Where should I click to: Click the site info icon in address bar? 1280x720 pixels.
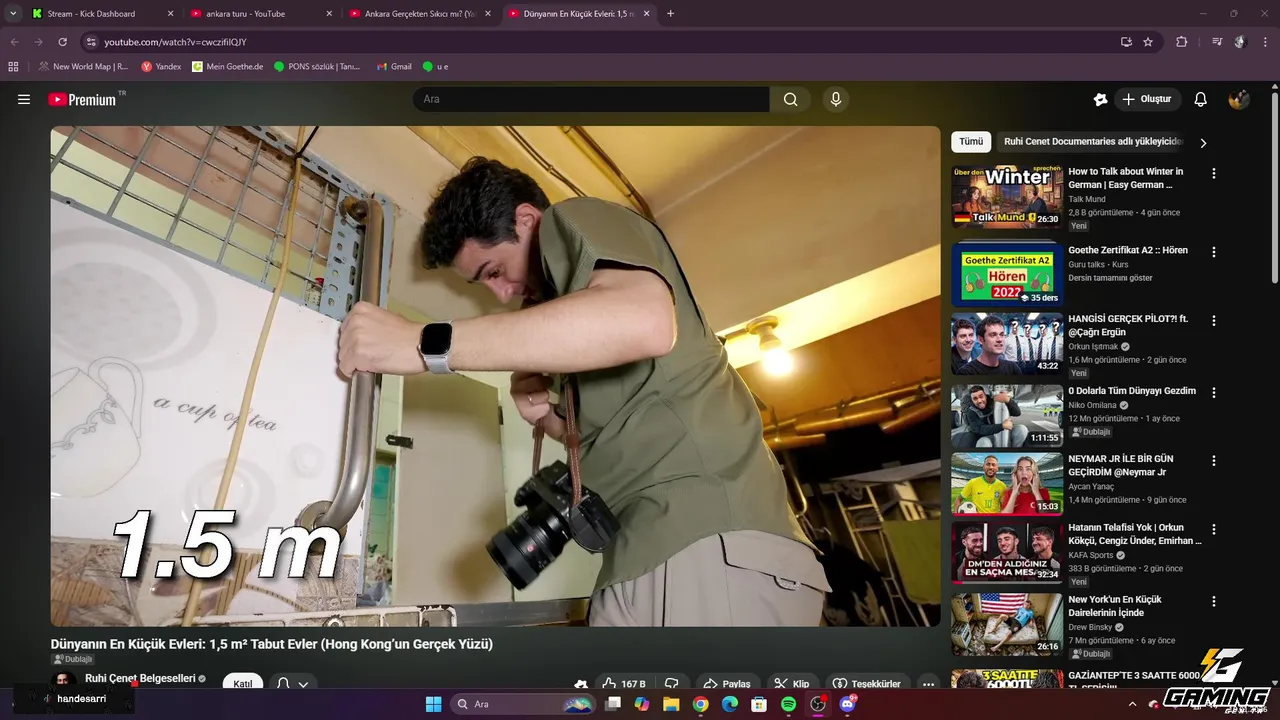[91, 42]
